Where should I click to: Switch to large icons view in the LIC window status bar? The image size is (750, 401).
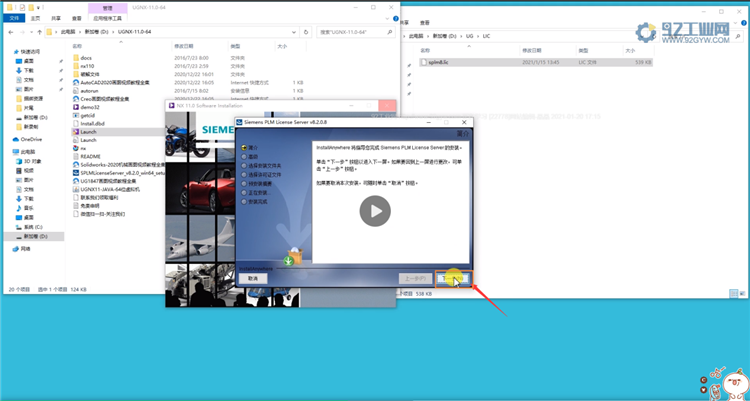[x=741, y=293]
